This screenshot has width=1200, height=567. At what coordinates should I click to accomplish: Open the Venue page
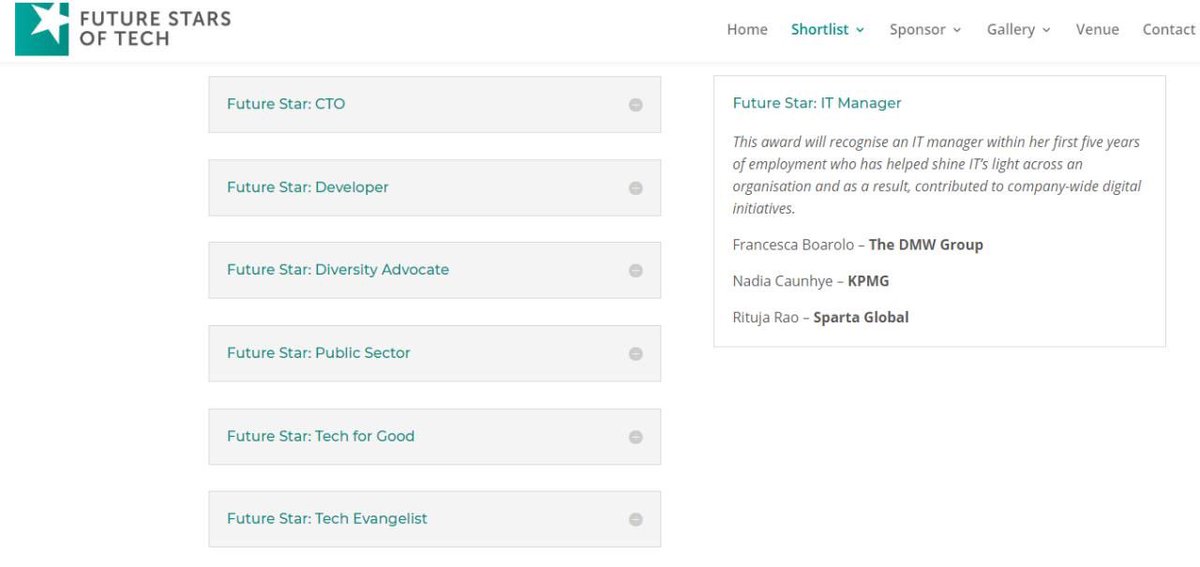pos(1097,29)
